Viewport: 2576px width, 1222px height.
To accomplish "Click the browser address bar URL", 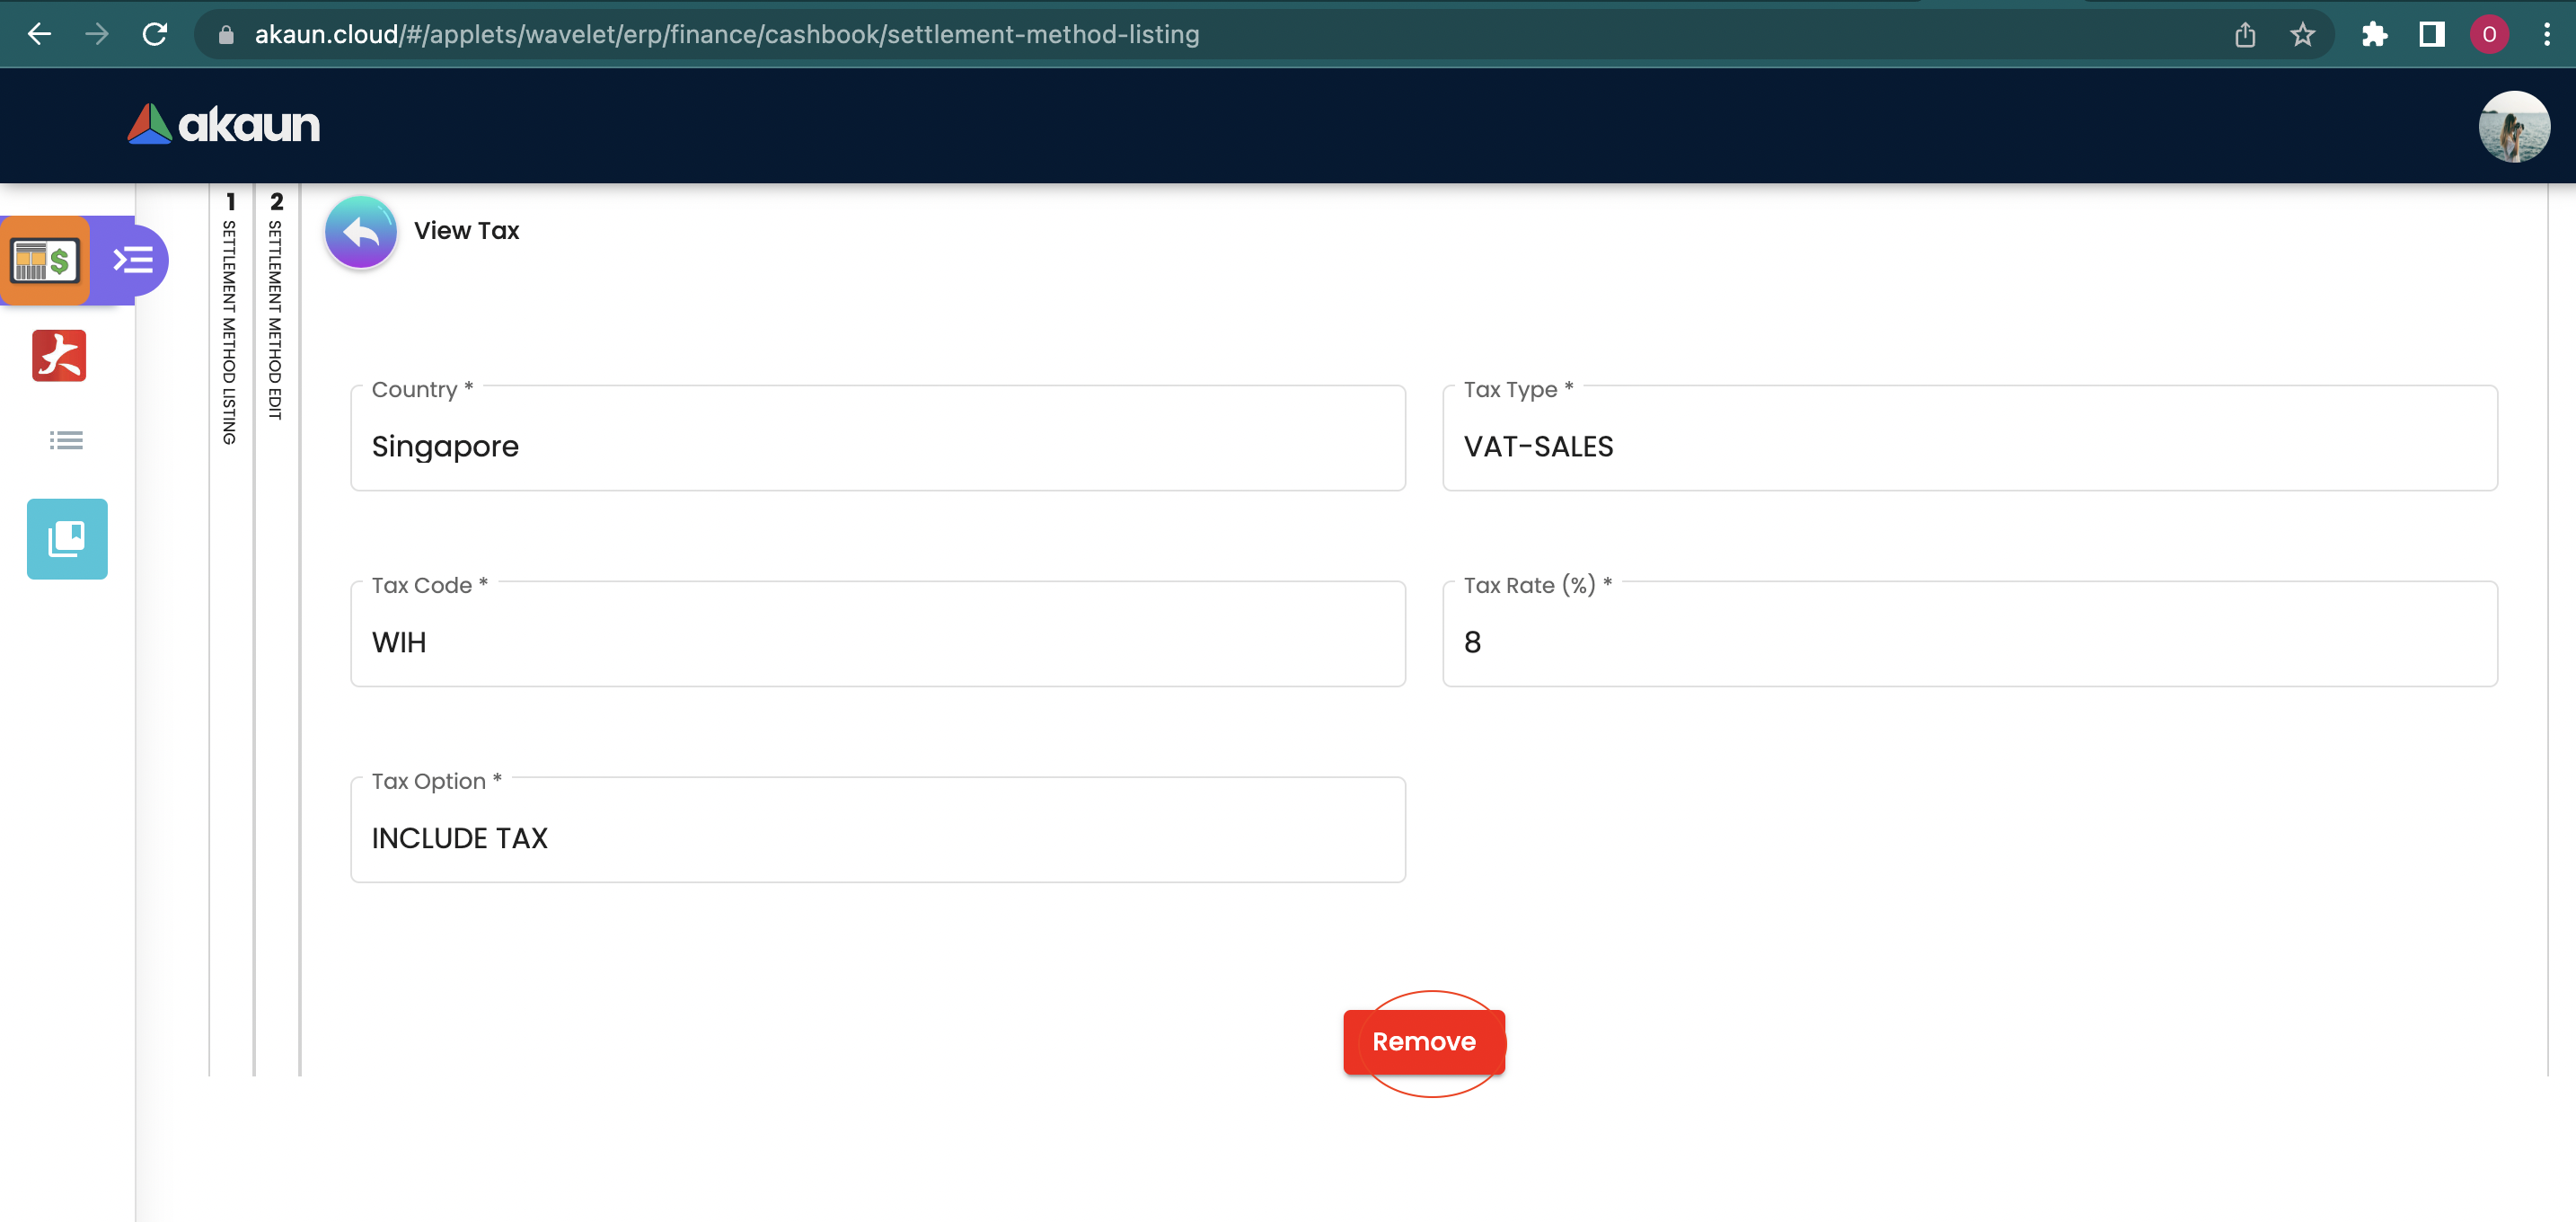I will coord(726,35).
